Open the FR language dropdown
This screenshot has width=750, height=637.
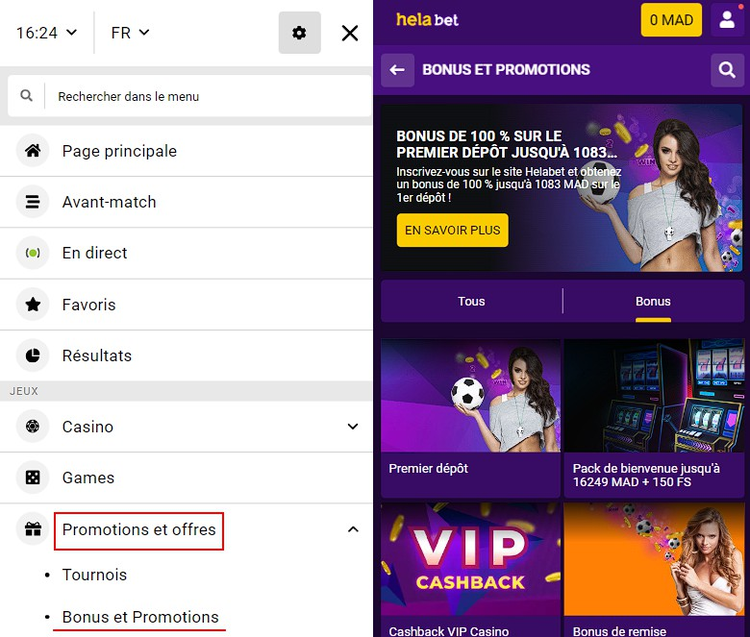click(x=130, y=33)
